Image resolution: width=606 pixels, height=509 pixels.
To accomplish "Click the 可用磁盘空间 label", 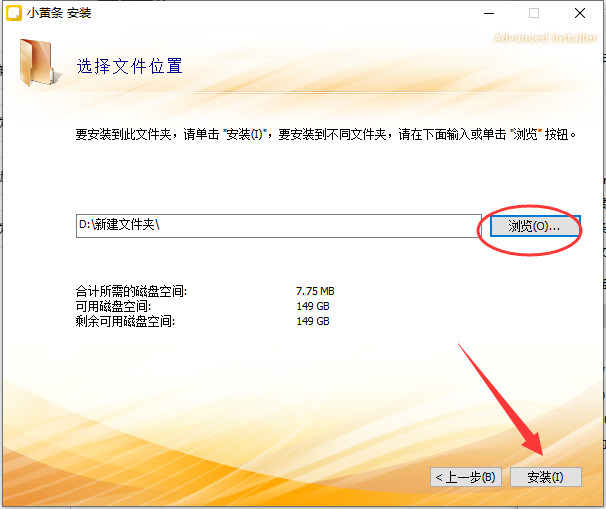I will pyautogui.click(x=113, y=306).
